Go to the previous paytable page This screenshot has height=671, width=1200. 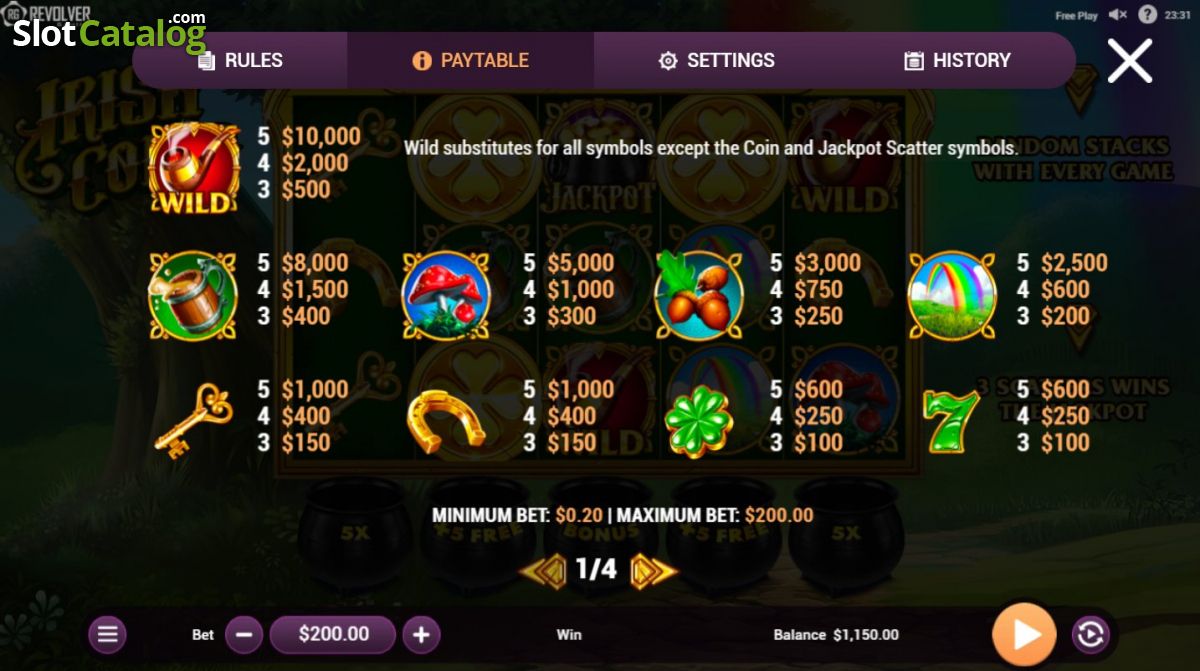point(544,570)
